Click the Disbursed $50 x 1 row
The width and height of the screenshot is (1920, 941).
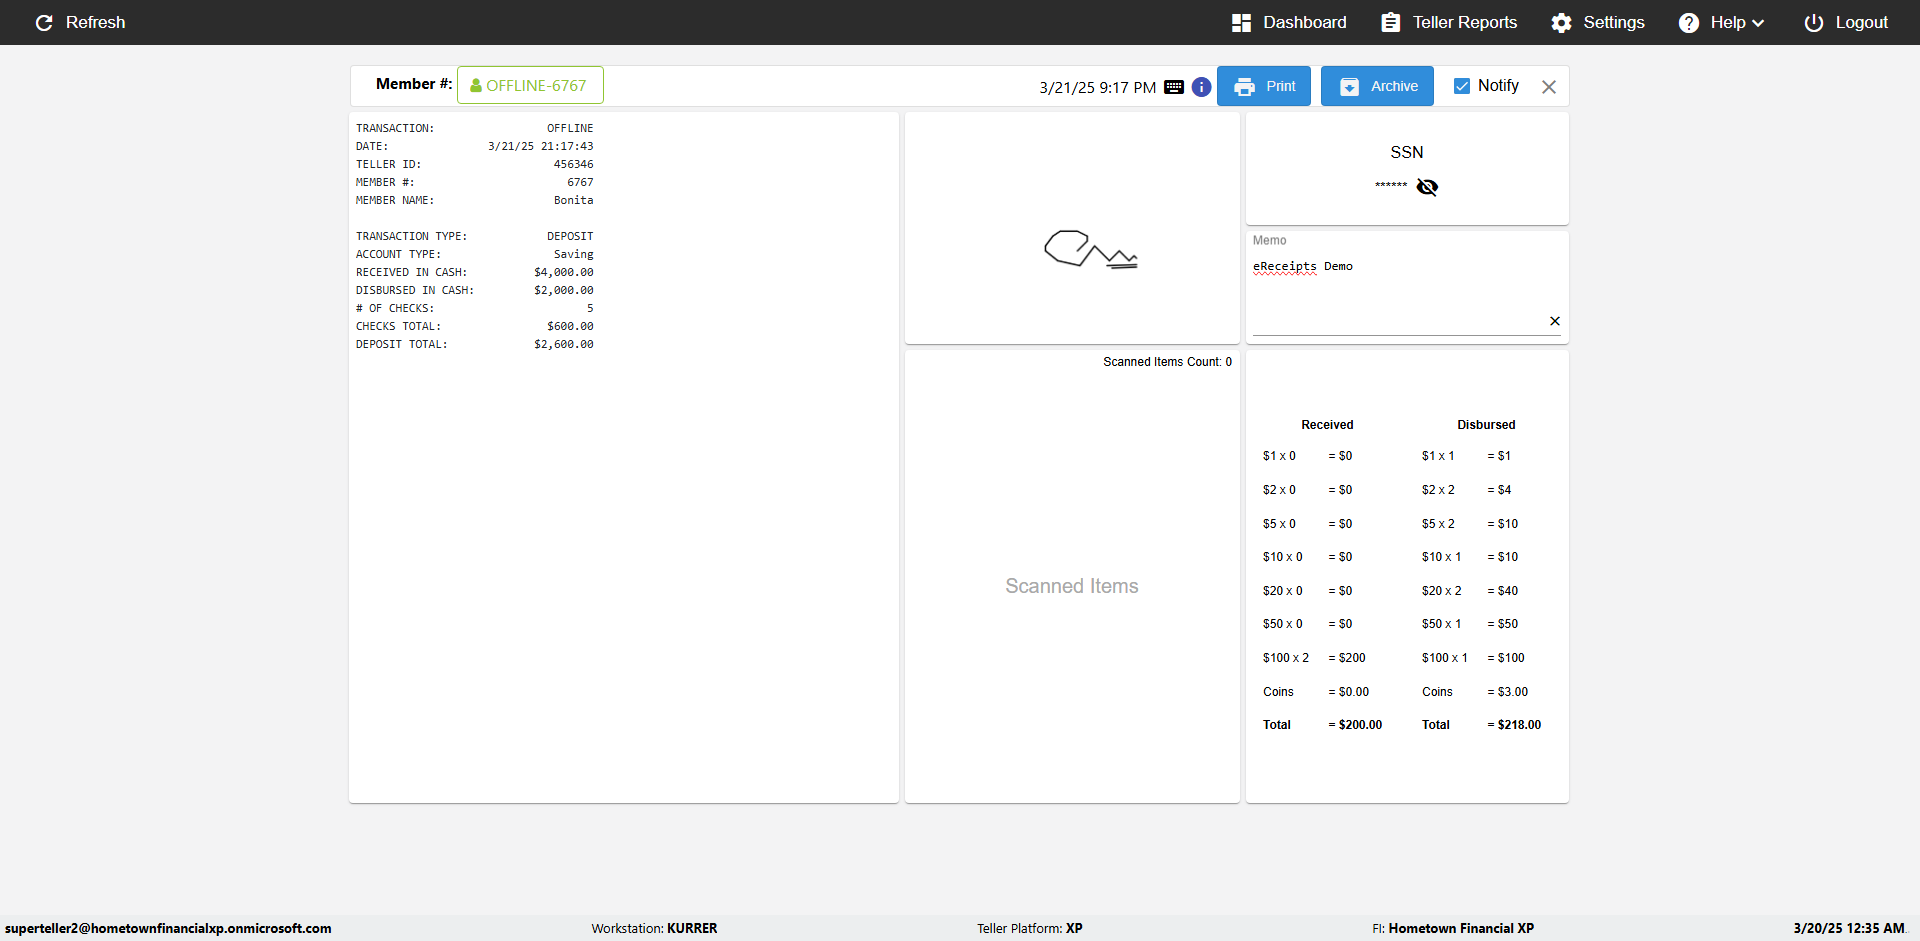point(1470,624)
